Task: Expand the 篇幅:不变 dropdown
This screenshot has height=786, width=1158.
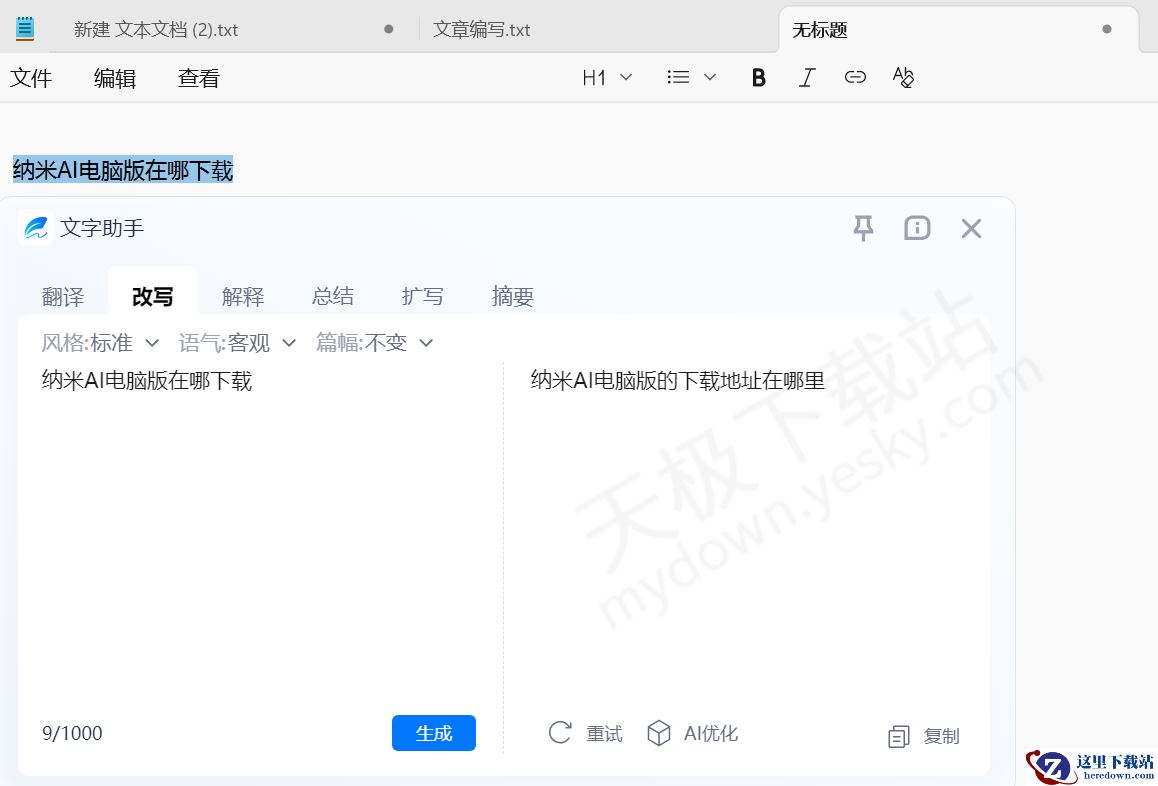Action: click(x=374, y=343)
